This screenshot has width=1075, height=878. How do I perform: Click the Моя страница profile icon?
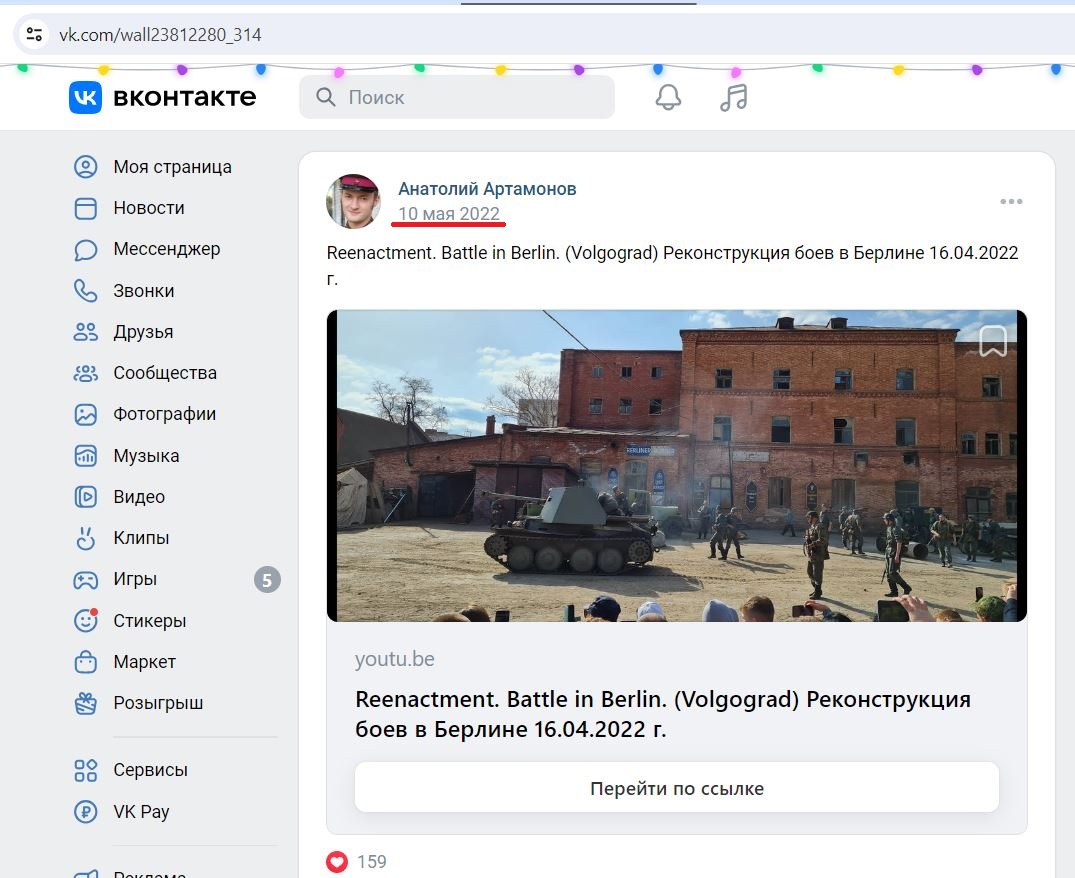coord(86,167)
